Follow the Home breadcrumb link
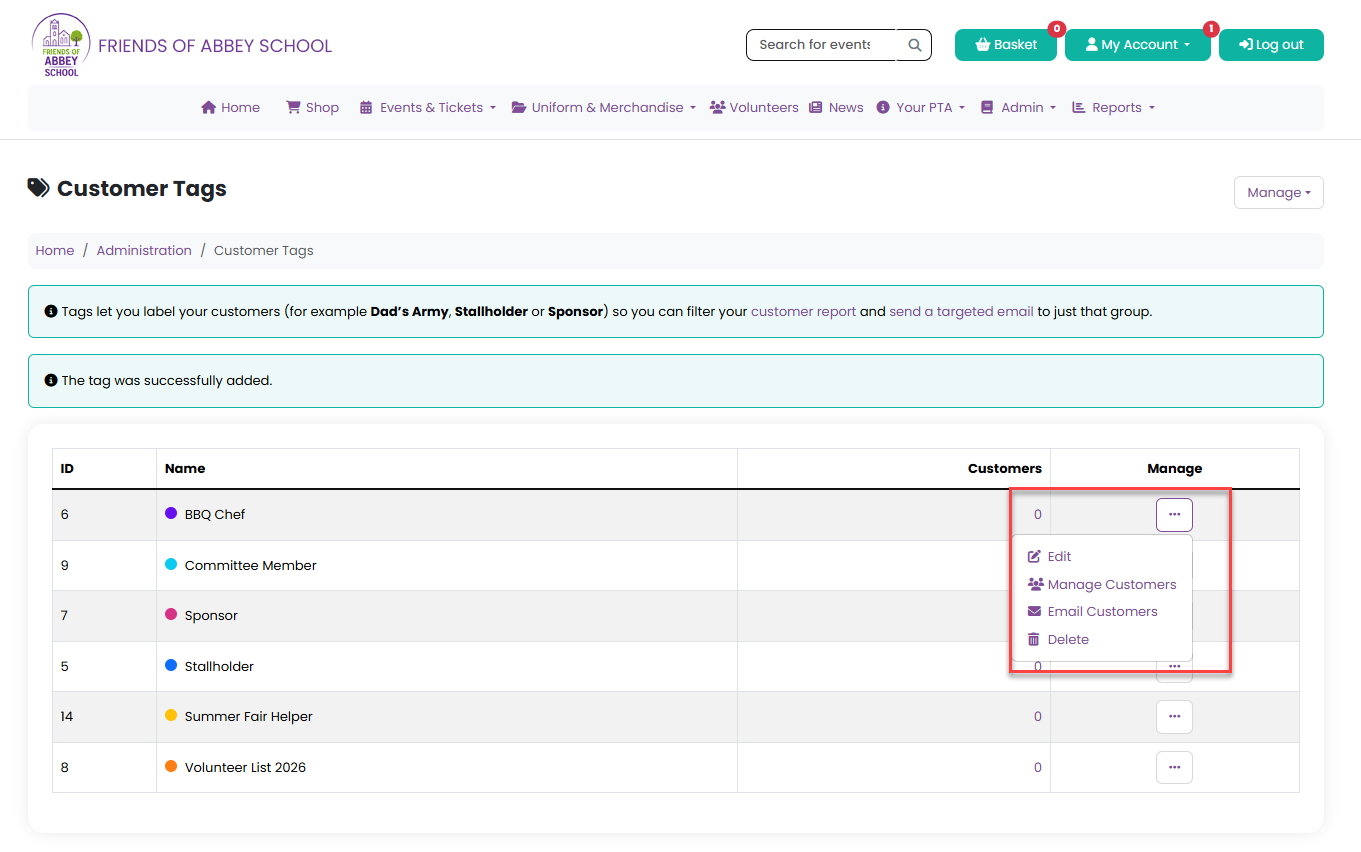 (x=55, y=251)
